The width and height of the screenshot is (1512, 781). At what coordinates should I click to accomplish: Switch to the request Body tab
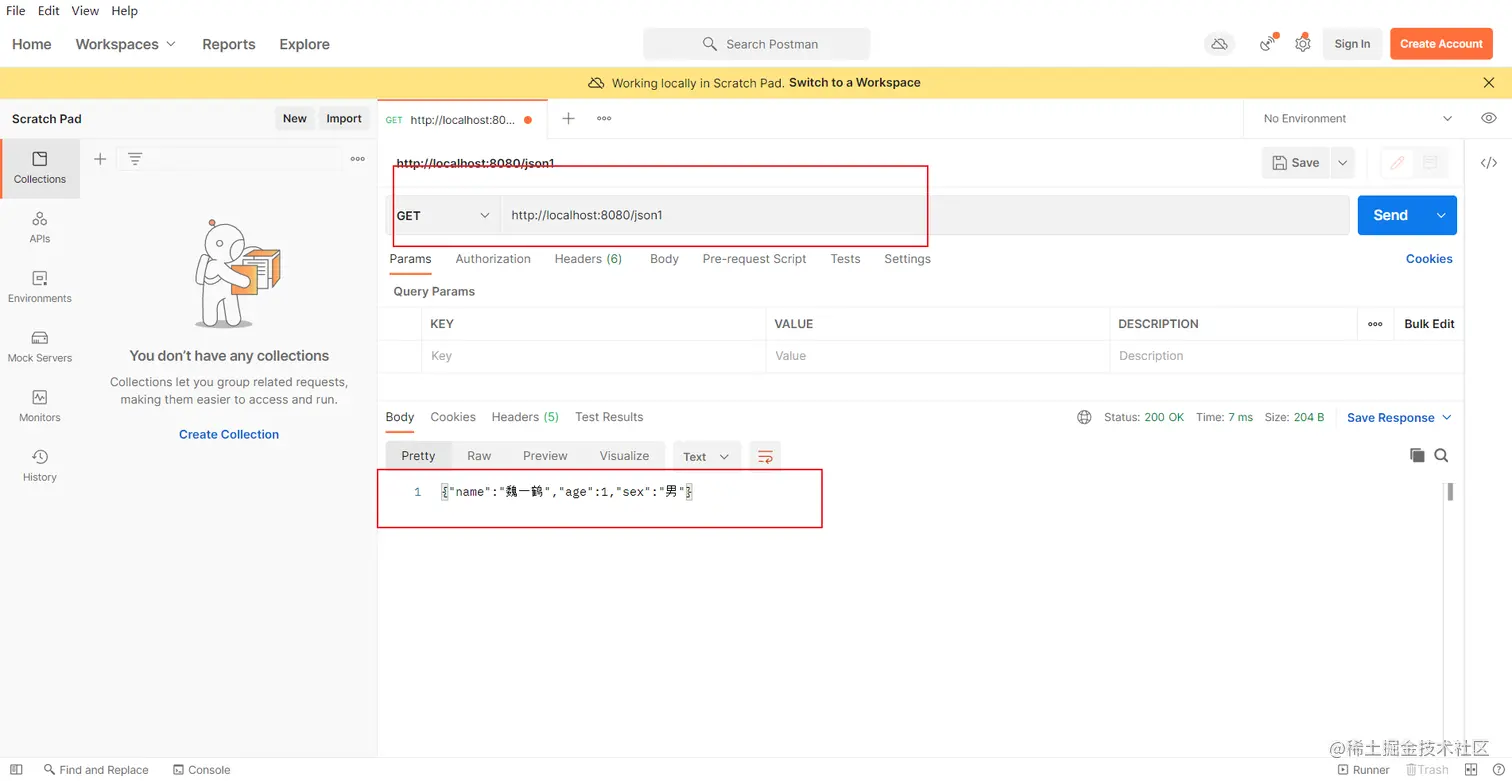pyautogui.click(x=664, y=258)
